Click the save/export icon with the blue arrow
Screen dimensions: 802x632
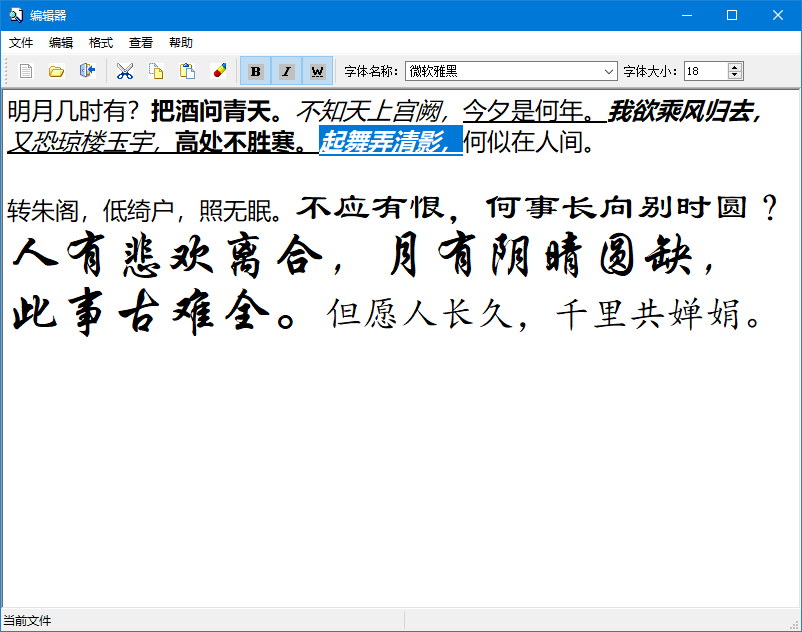click(x=87, y=71)
